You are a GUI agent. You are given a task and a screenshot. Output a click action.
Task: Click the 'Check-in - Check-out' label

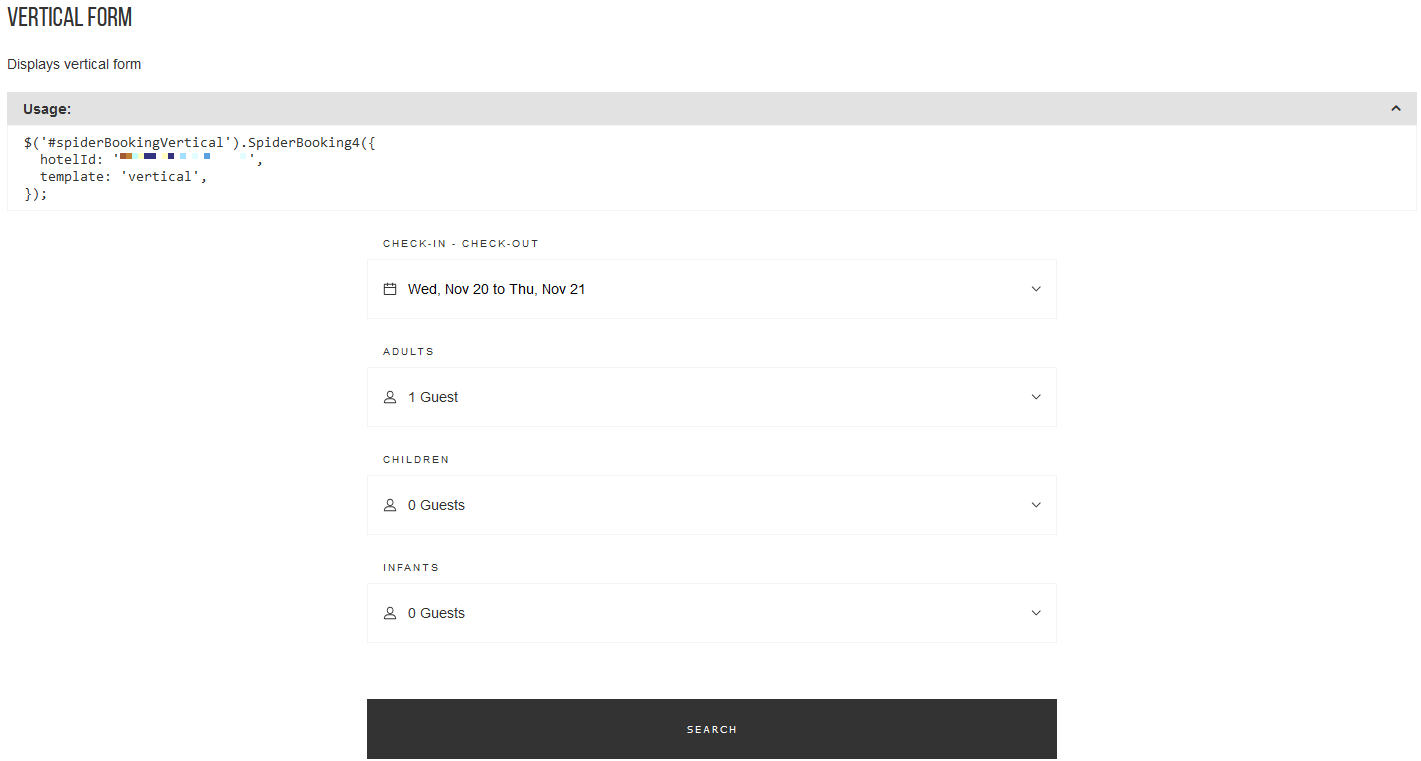461,244
